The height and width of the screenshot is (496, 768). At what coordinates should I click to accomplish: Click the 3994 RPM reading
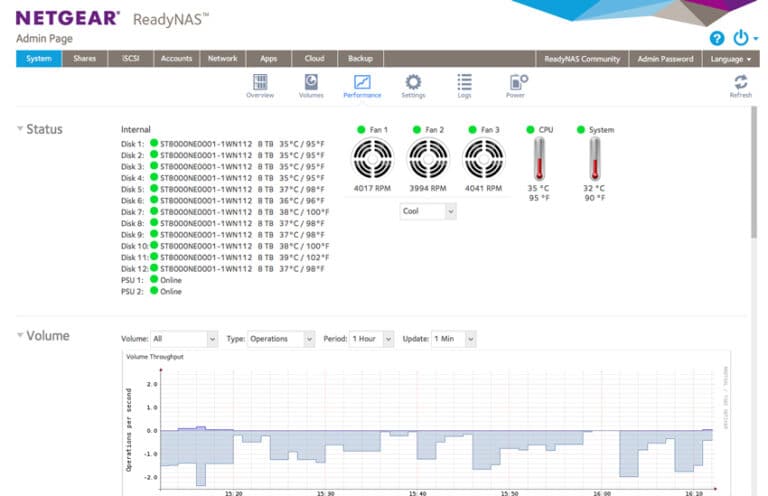click(x=428, y=188)
